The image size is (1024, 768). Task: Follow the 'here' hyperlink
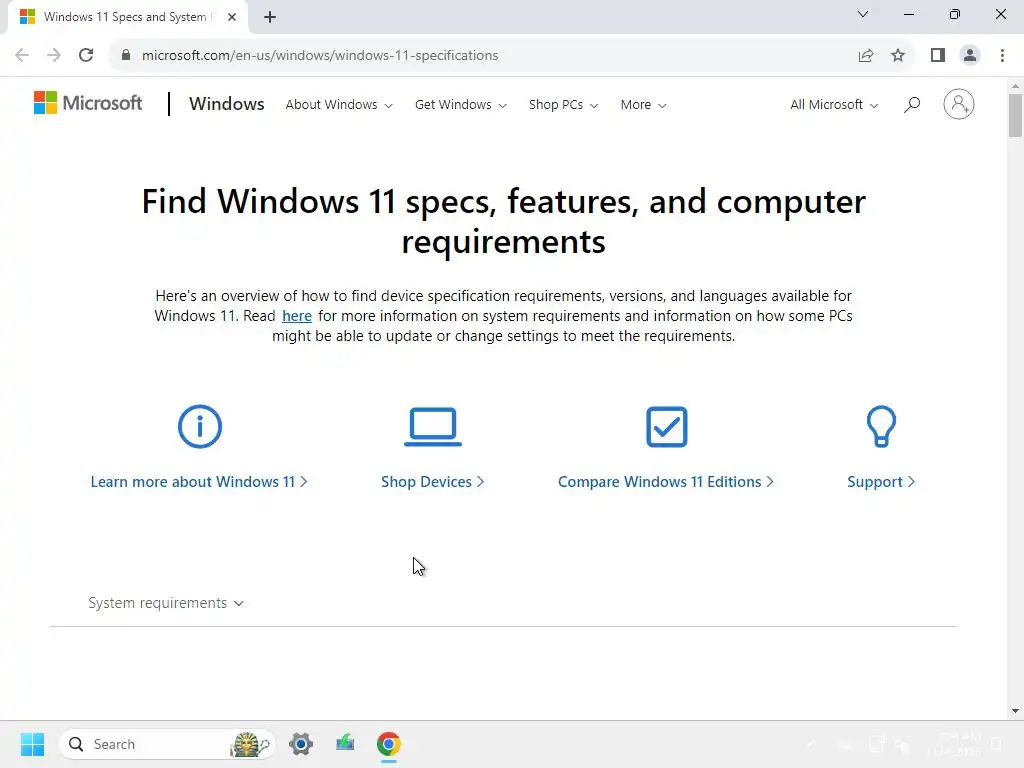[x=296, y=316]
